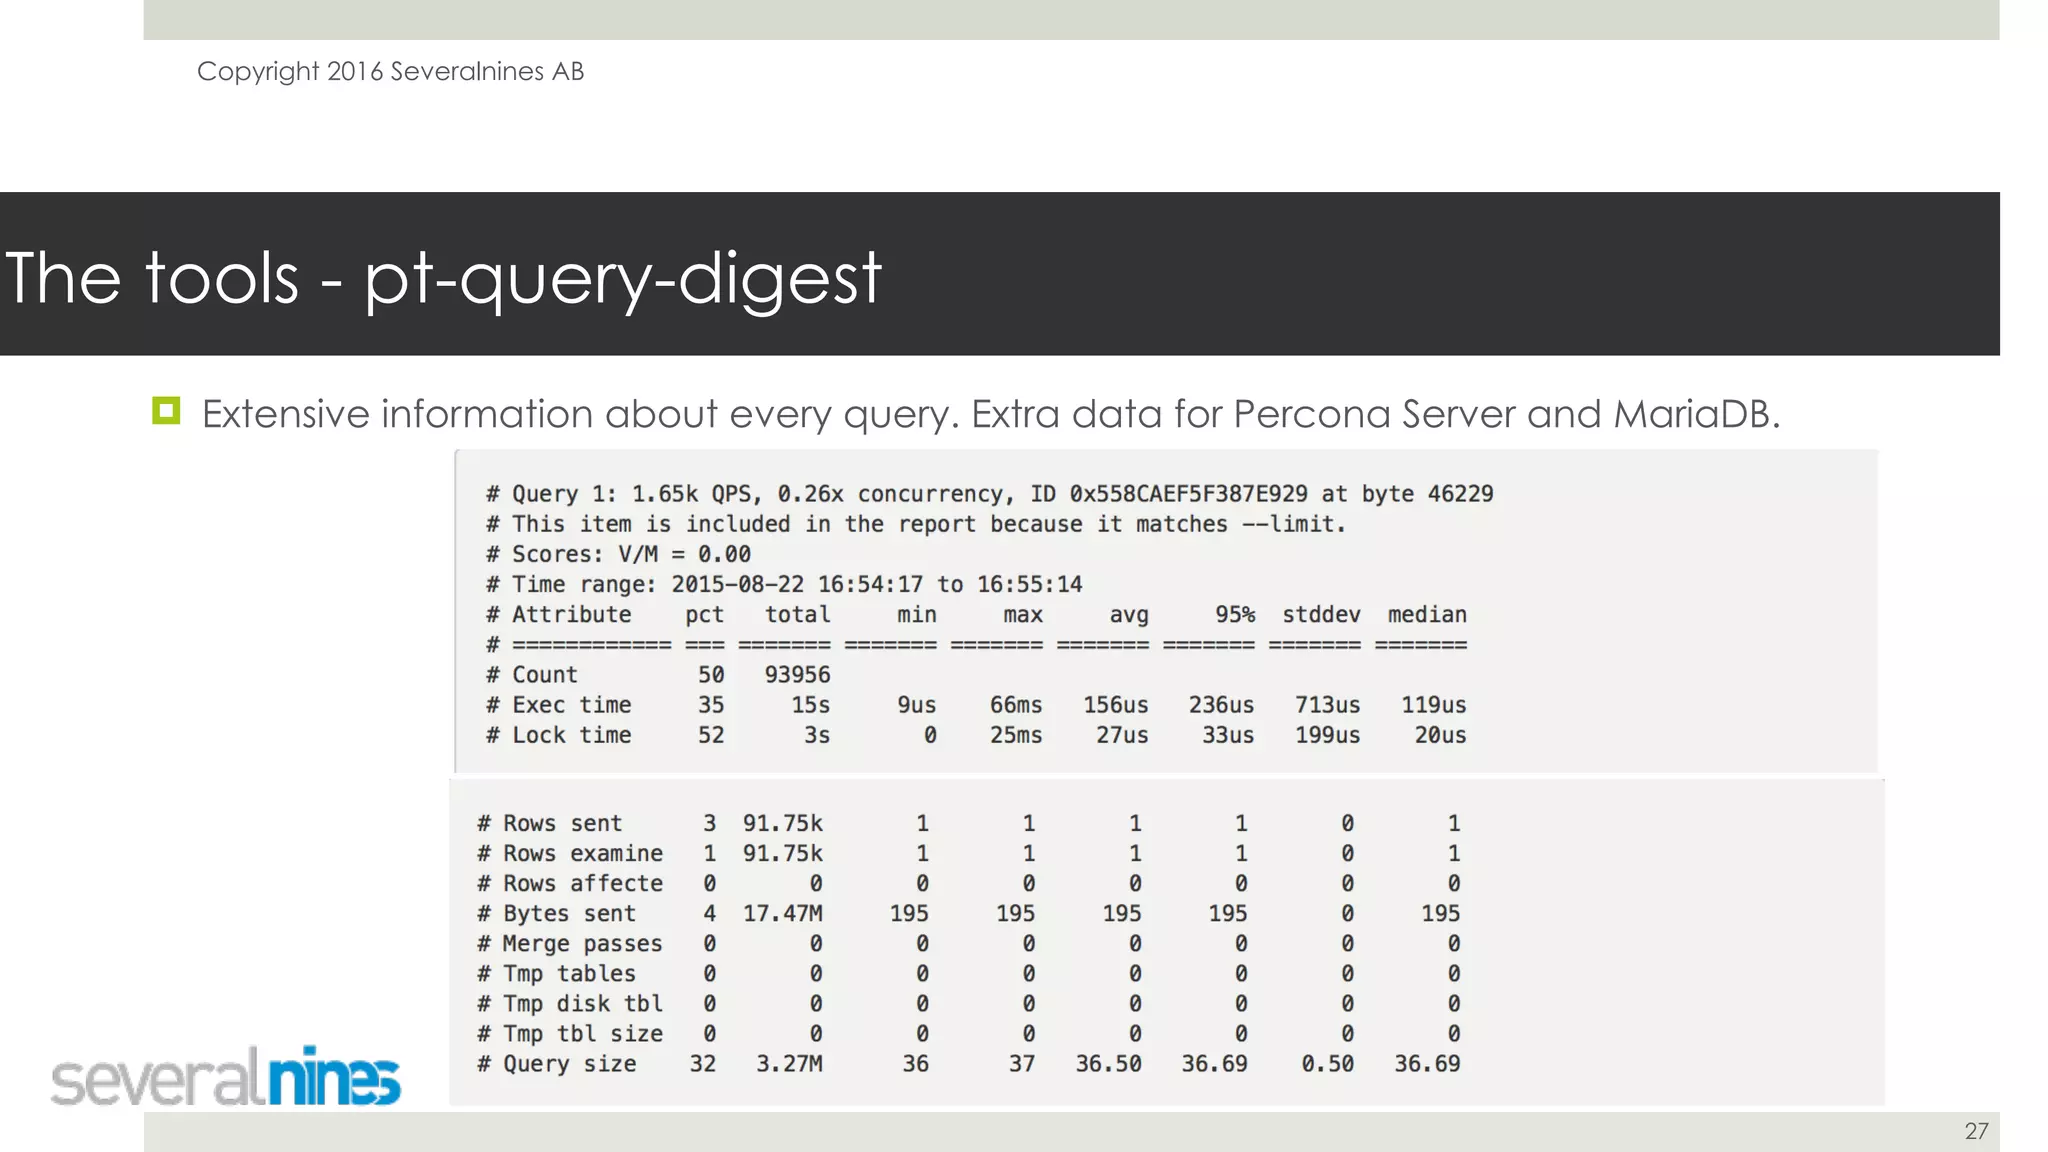Click the 'This item is included in the report' line

pyautogui.click(x=916, y=524)
